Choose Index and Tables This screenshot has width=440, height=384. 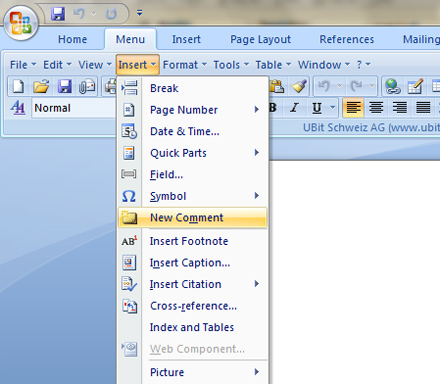(x=193, y=327)
